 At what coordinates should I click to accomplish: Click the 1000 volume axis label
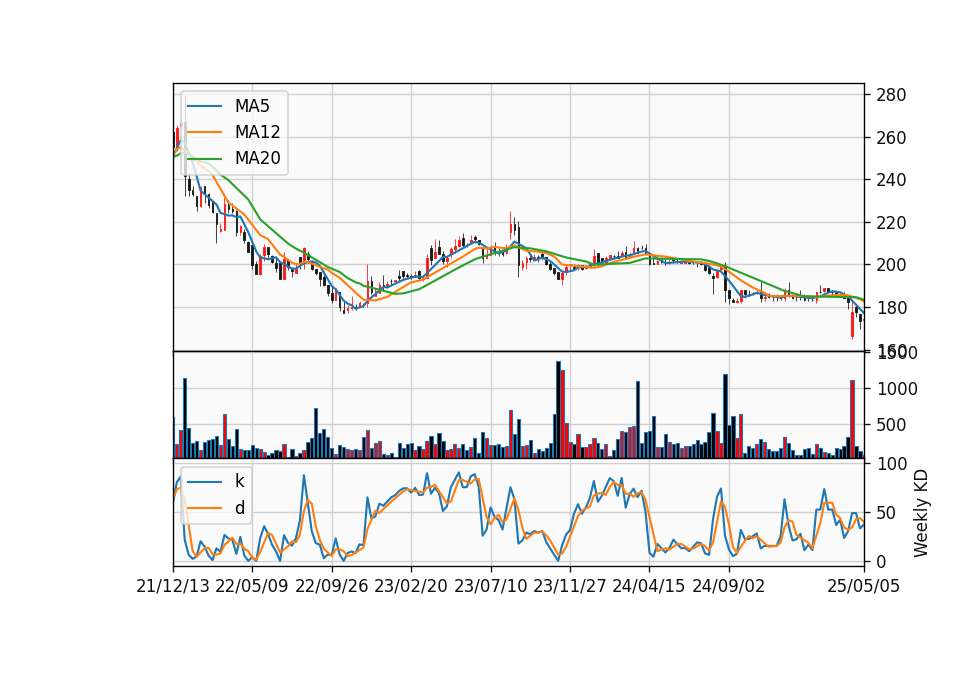(x=897, y=389)
